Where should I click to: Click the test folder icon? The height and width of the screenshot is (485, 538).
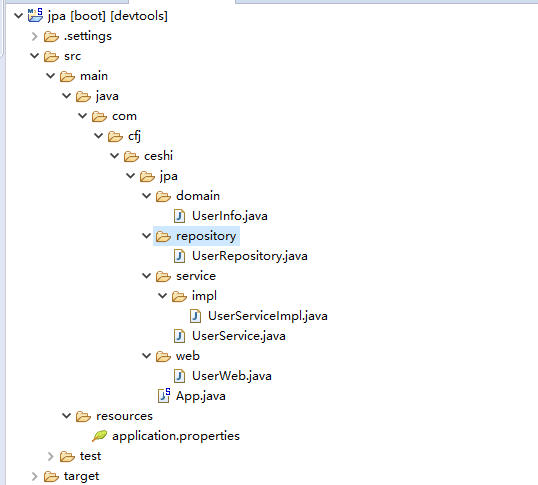[x=67, y=456]
